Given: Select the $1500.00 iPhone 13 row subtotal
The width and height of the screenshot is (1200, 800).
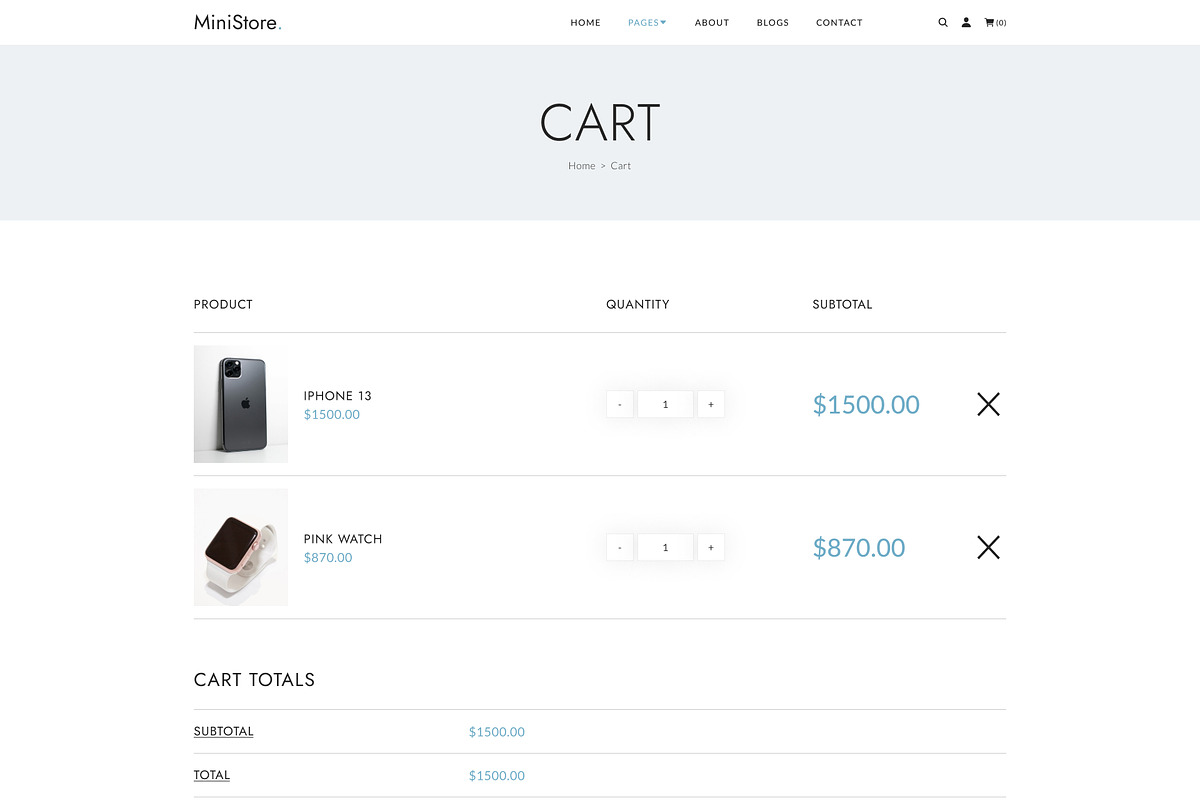Looking at the screenshot, I should coord(866,404).
